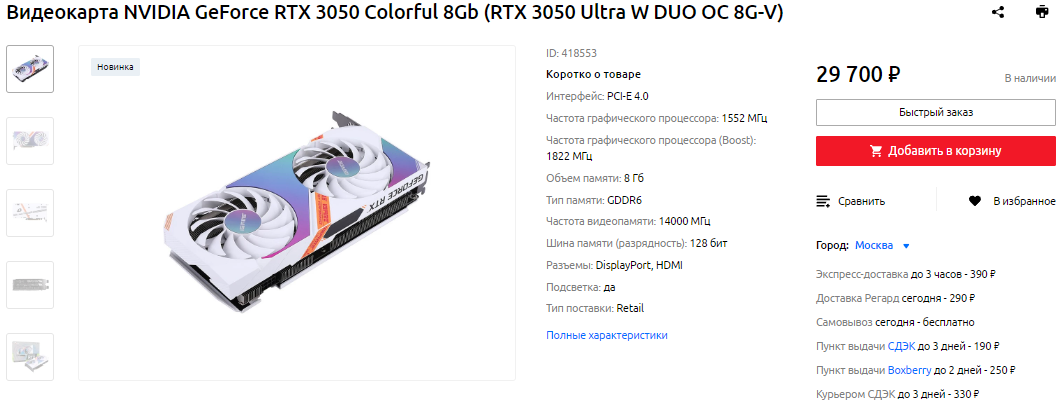Open the Boxberry pickup point link
1060x411 pixels.
click(x=909, y=370)
